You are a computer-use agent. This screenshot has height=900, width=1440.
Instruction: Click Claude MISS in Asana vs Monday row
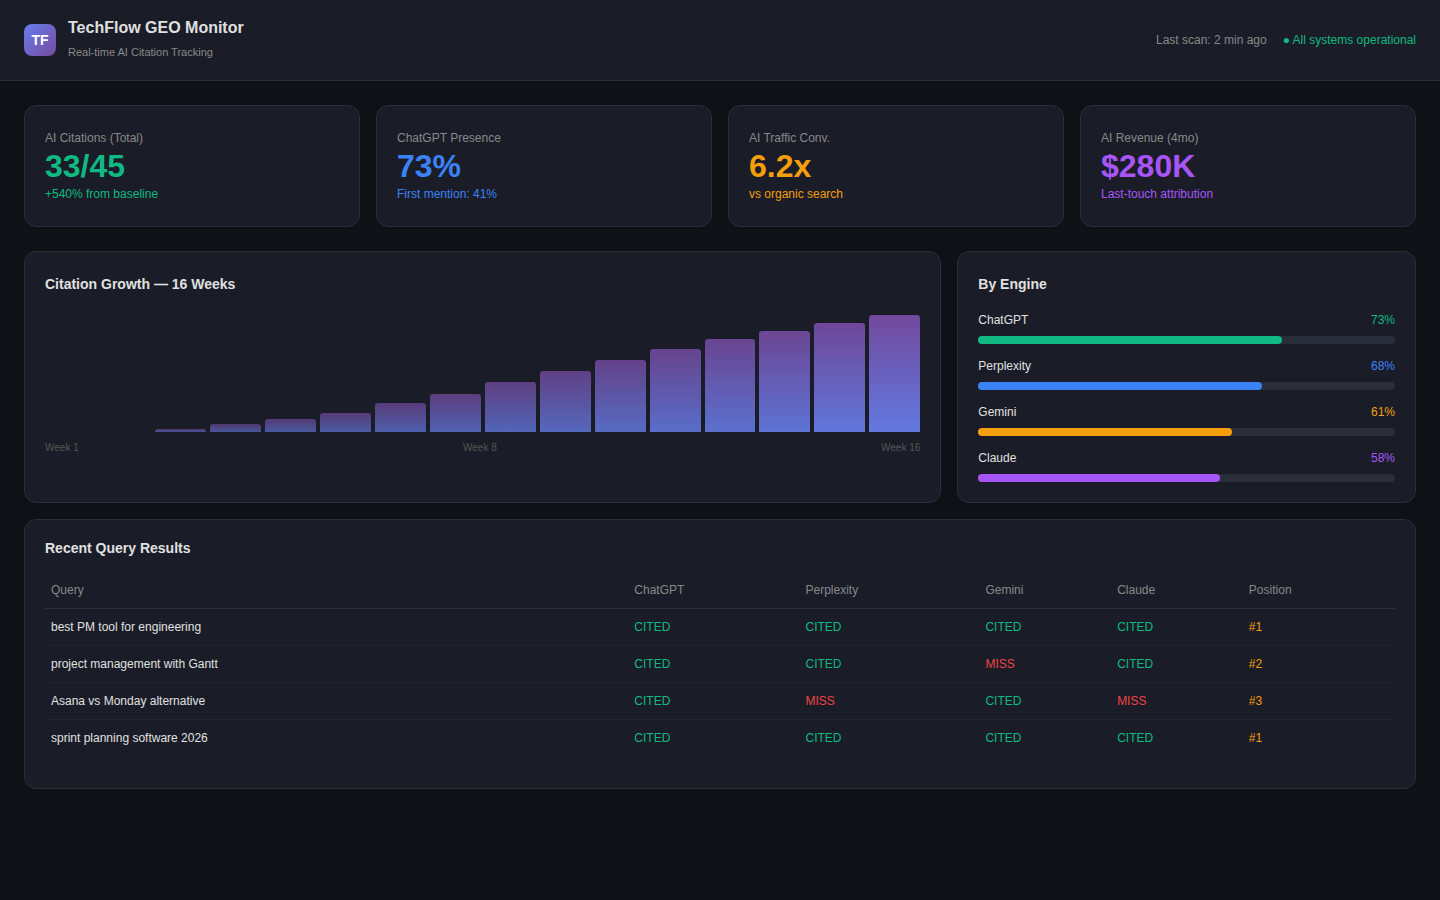pos(1132,701)
